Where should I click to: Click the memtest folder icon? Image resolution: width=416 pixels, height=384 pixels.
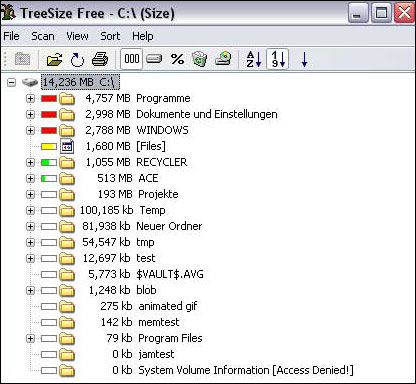67,322
